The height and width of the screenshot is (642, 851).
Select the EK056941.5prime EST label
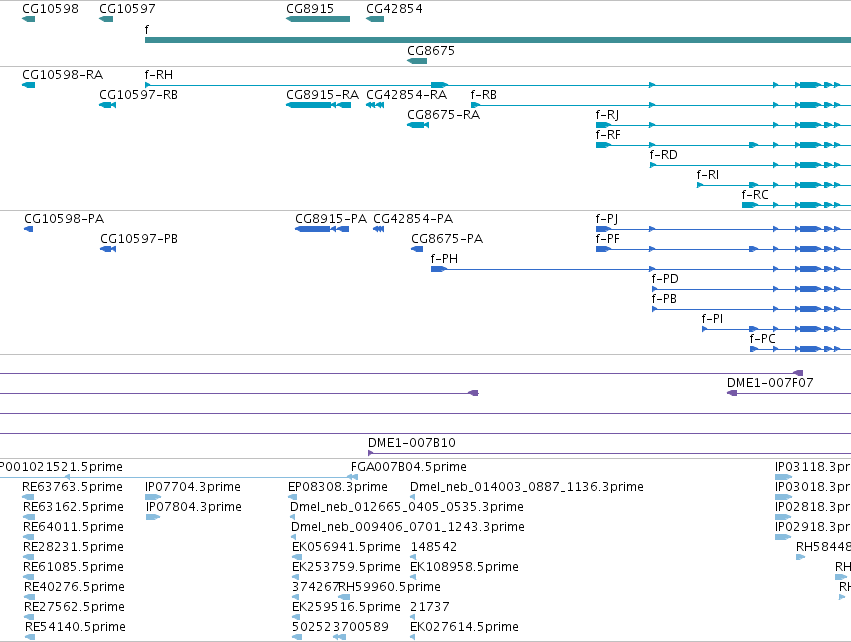[346, 547]
